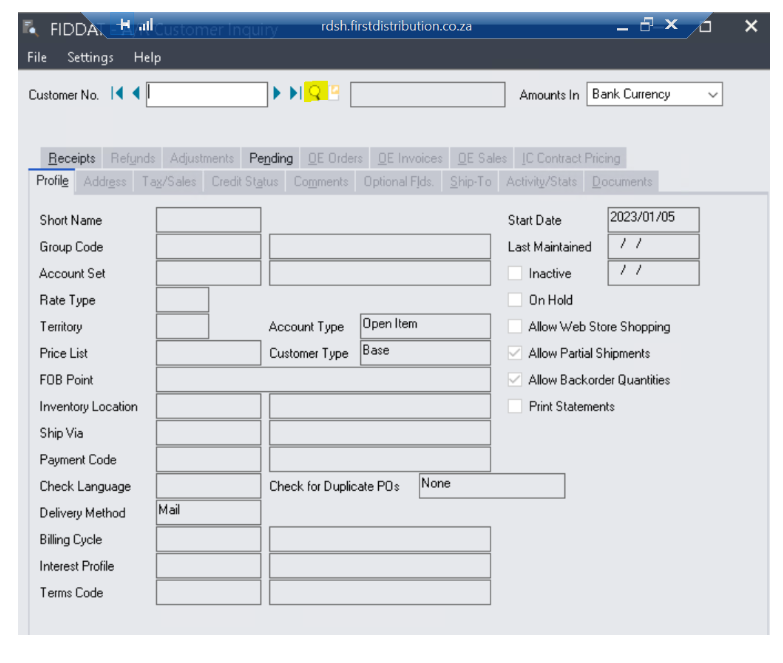Enable the On Hold checkbox
This screenshot has height=663, width=783.
pos(515,300)
